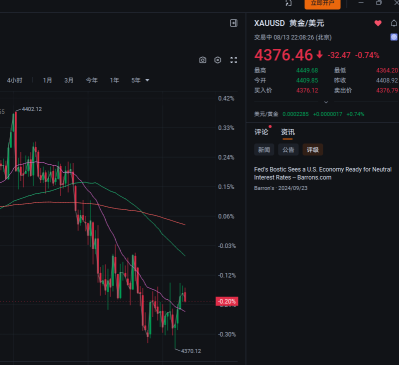Toggle the red heart favorite icon
The image size is (399, 365).
point(378,23)
